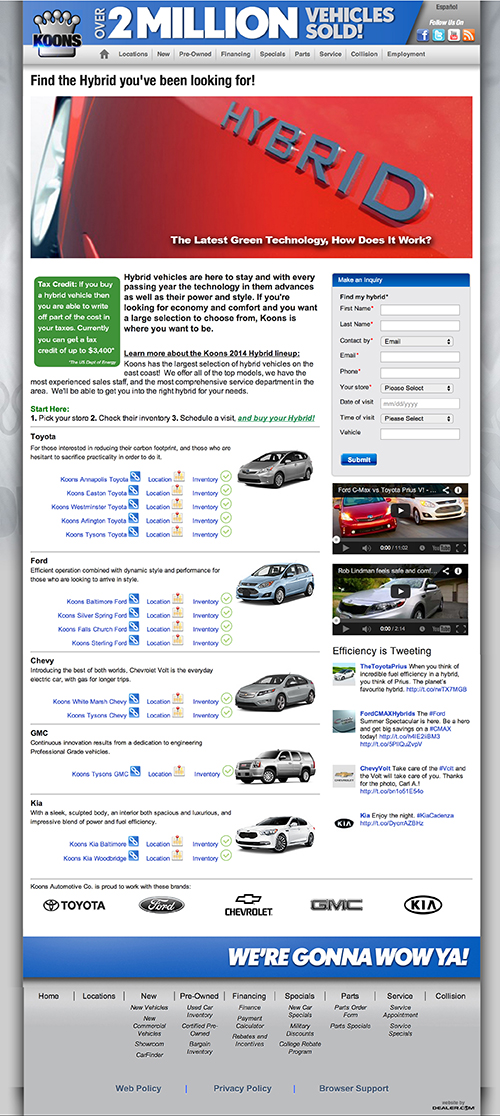Click progress bar of Ford C-Max video
This screenshot has width=500, height=1116.
pos(400,541)
